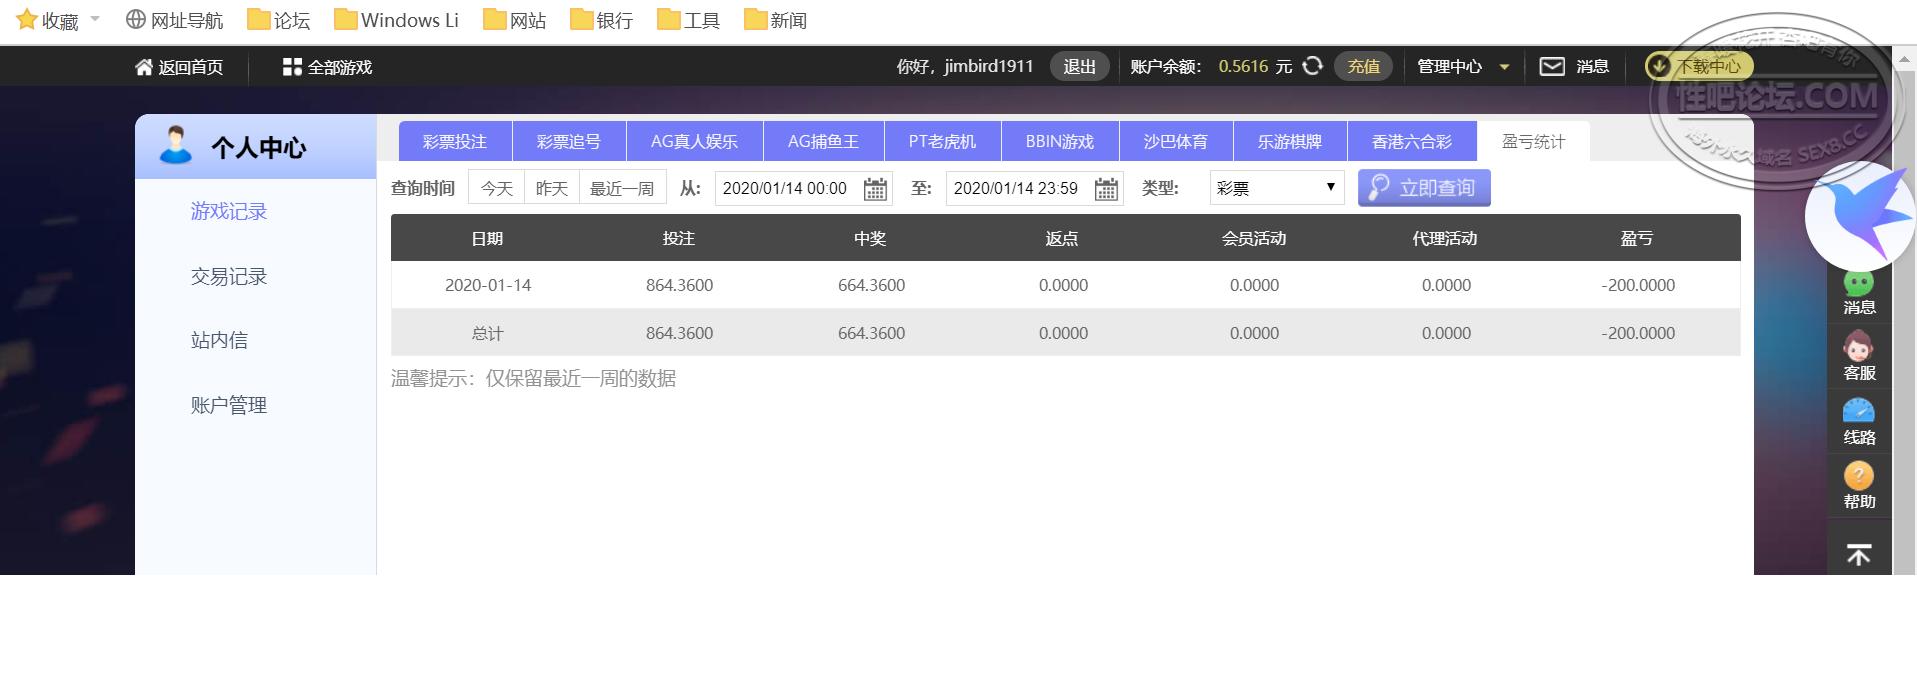Click the 日期 column header
The height and width of the screenshot is (697, 1917).
(x=487, y=238)
